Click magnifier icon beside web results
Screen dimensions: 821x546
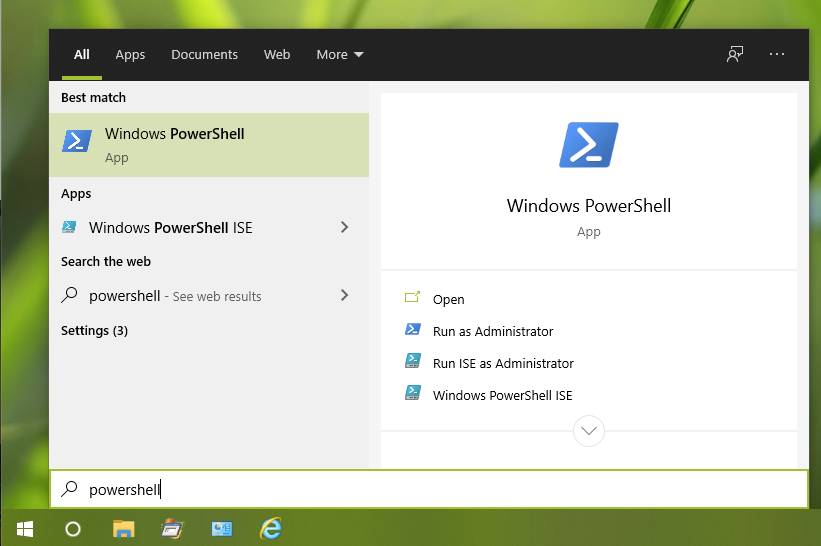69,295
